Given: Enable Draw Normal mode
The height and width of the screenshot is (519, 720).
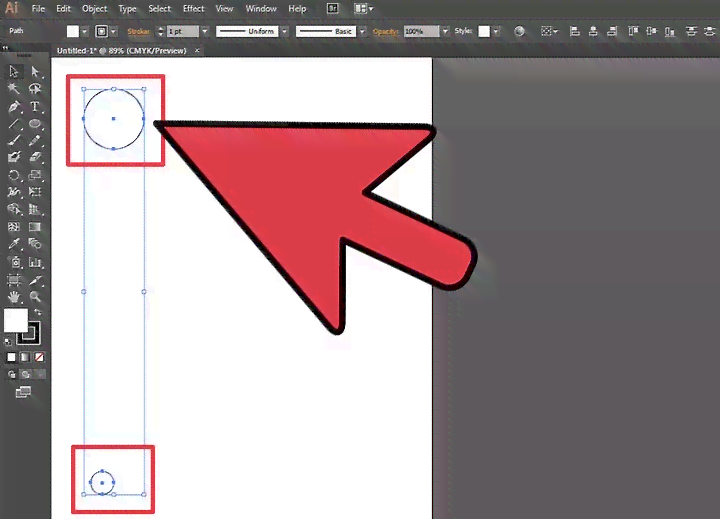Looking at the screenshot, I should (x=11, y=374).
